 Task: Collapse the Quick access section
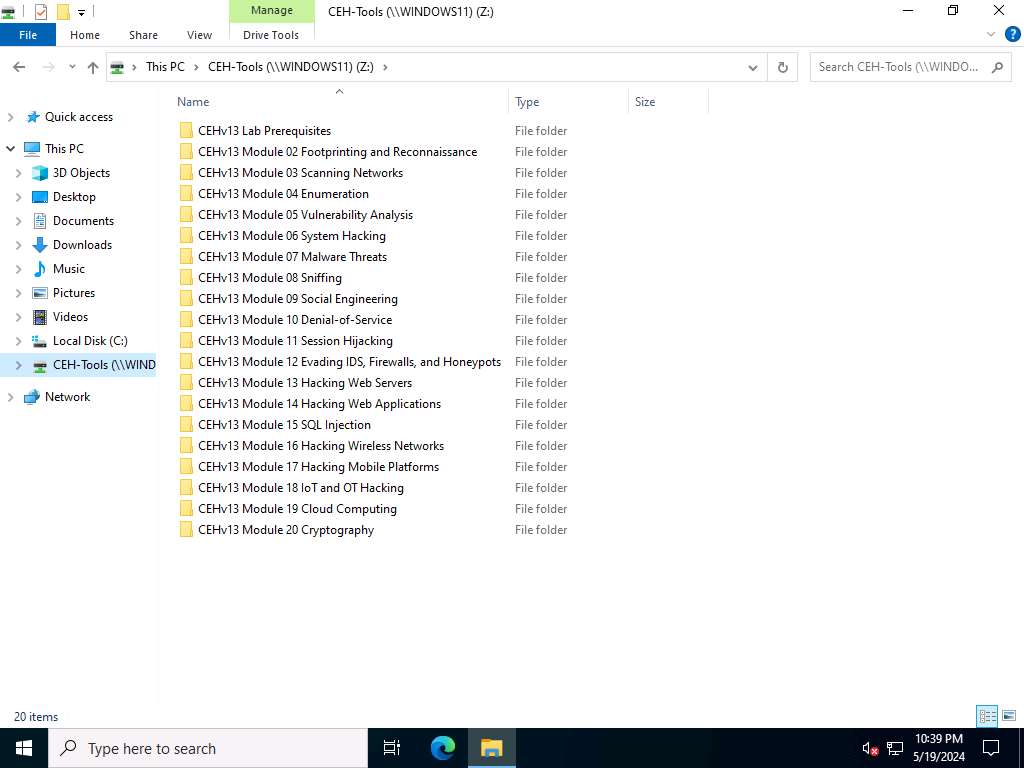10,116
